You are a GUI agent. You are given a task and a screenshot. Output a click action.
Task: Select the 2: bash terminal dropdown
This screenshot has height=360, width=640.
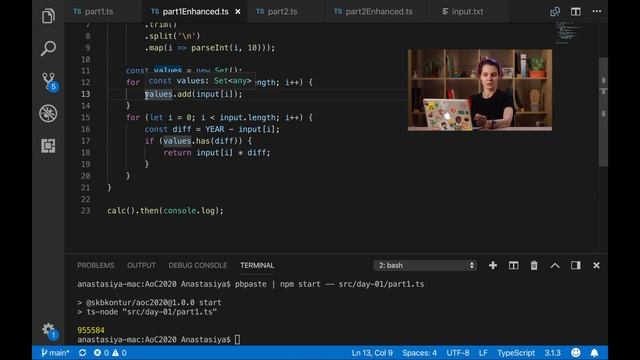[425, 265]
